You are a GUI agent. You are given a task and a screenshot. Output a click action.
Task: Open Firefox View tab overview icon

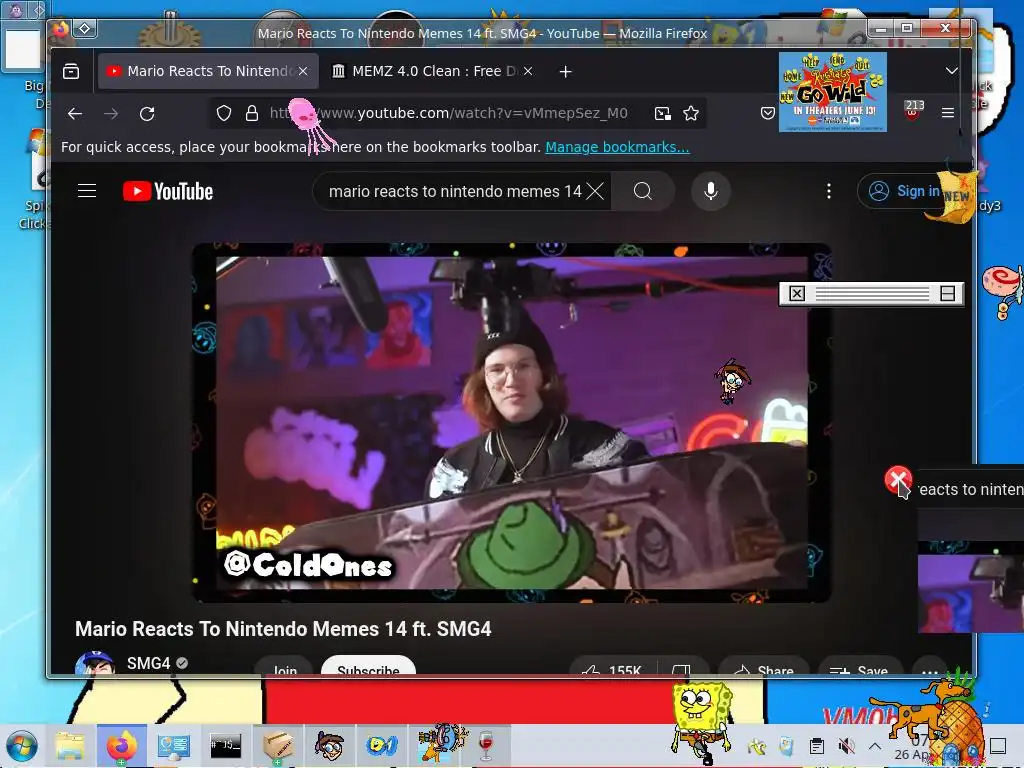point(71,71)
